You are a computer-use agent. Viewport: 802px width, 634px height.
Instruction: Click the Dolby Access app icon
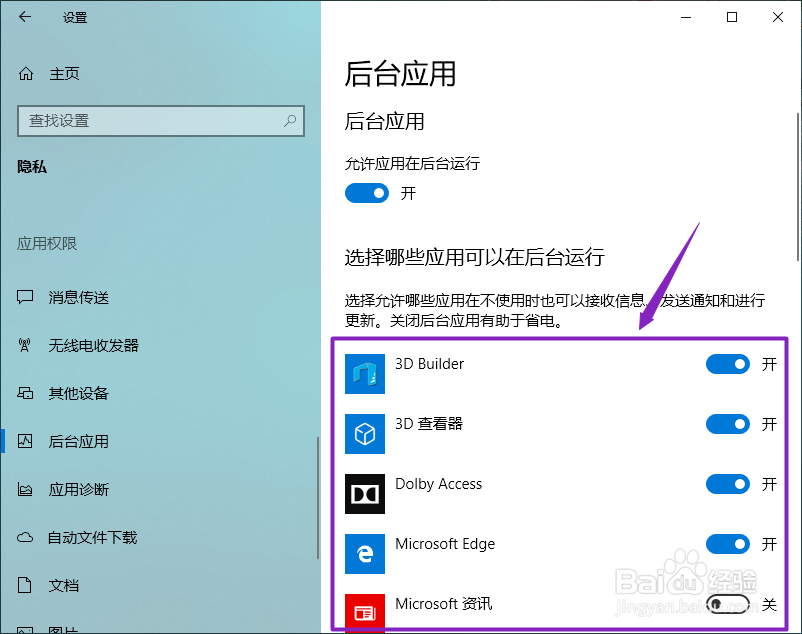(365, 494)
